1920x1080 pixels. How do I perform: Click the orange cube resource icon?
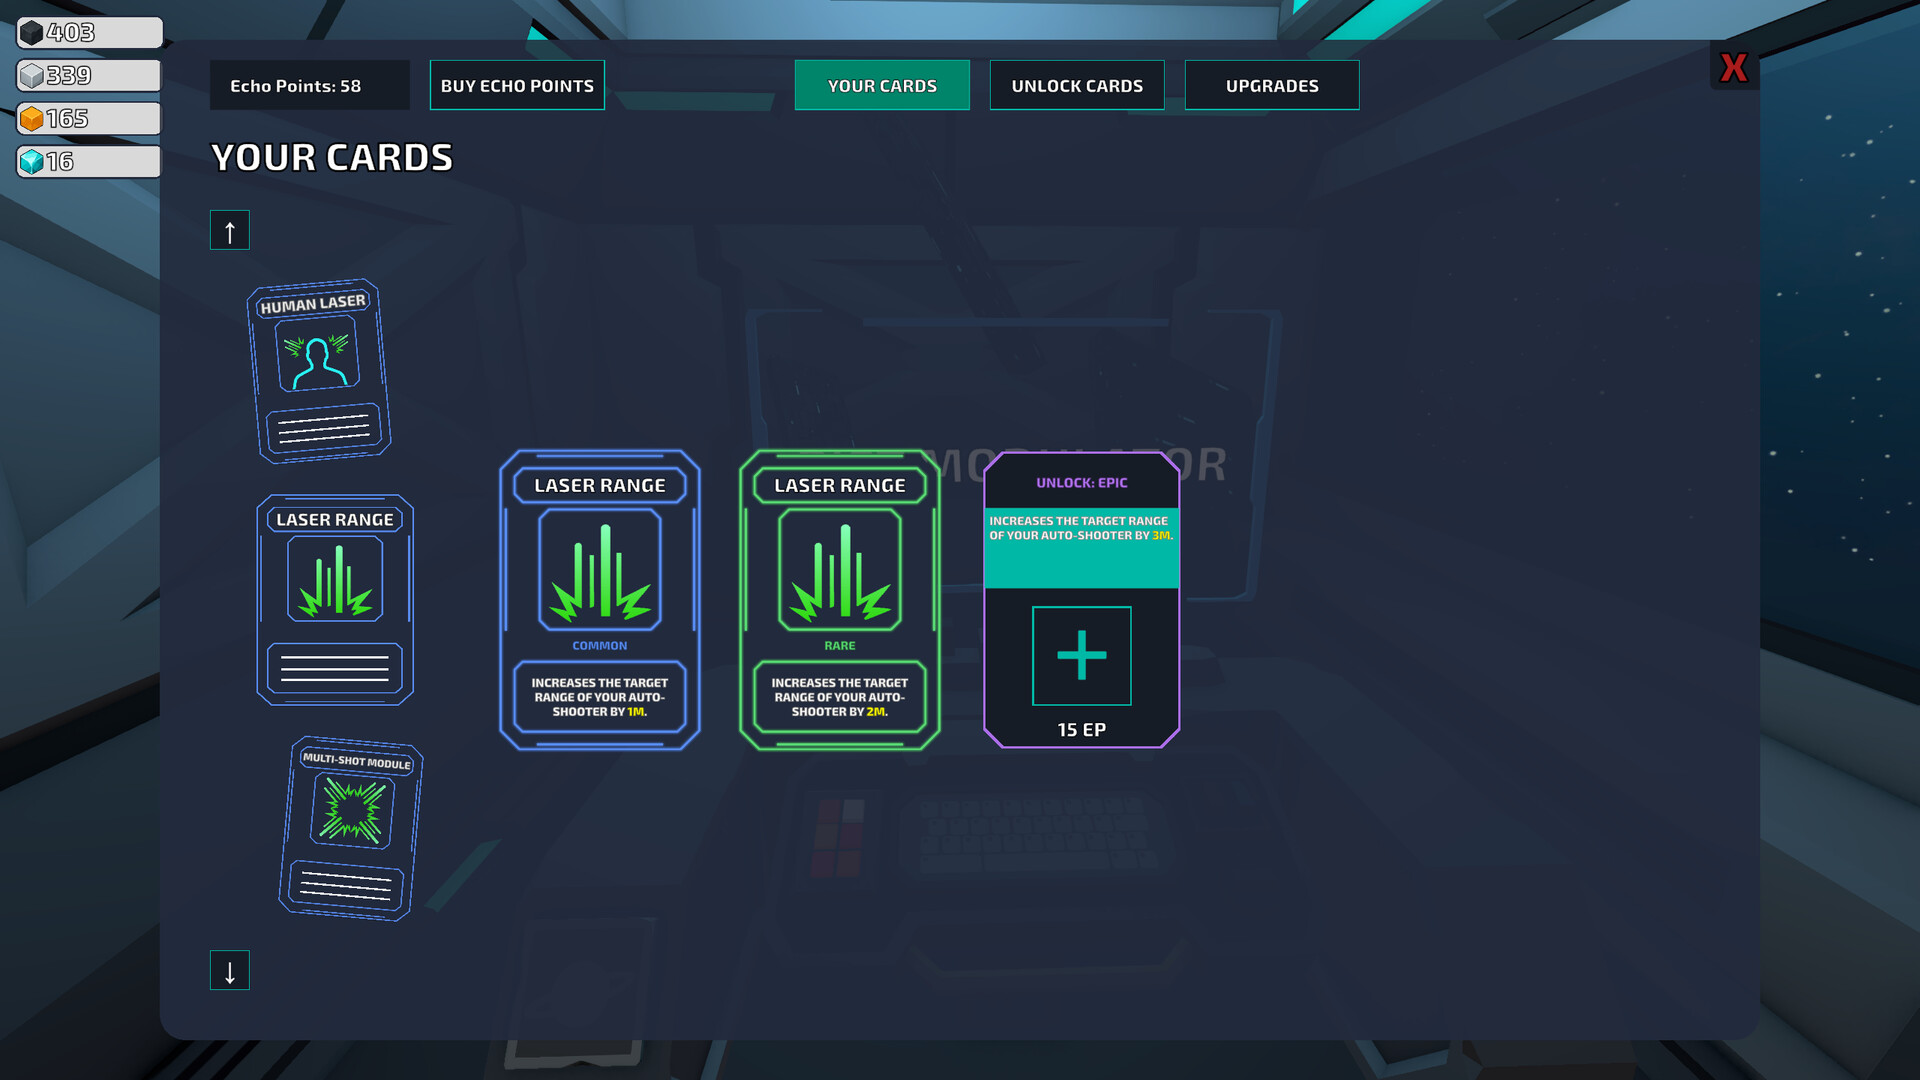[32, 119]
